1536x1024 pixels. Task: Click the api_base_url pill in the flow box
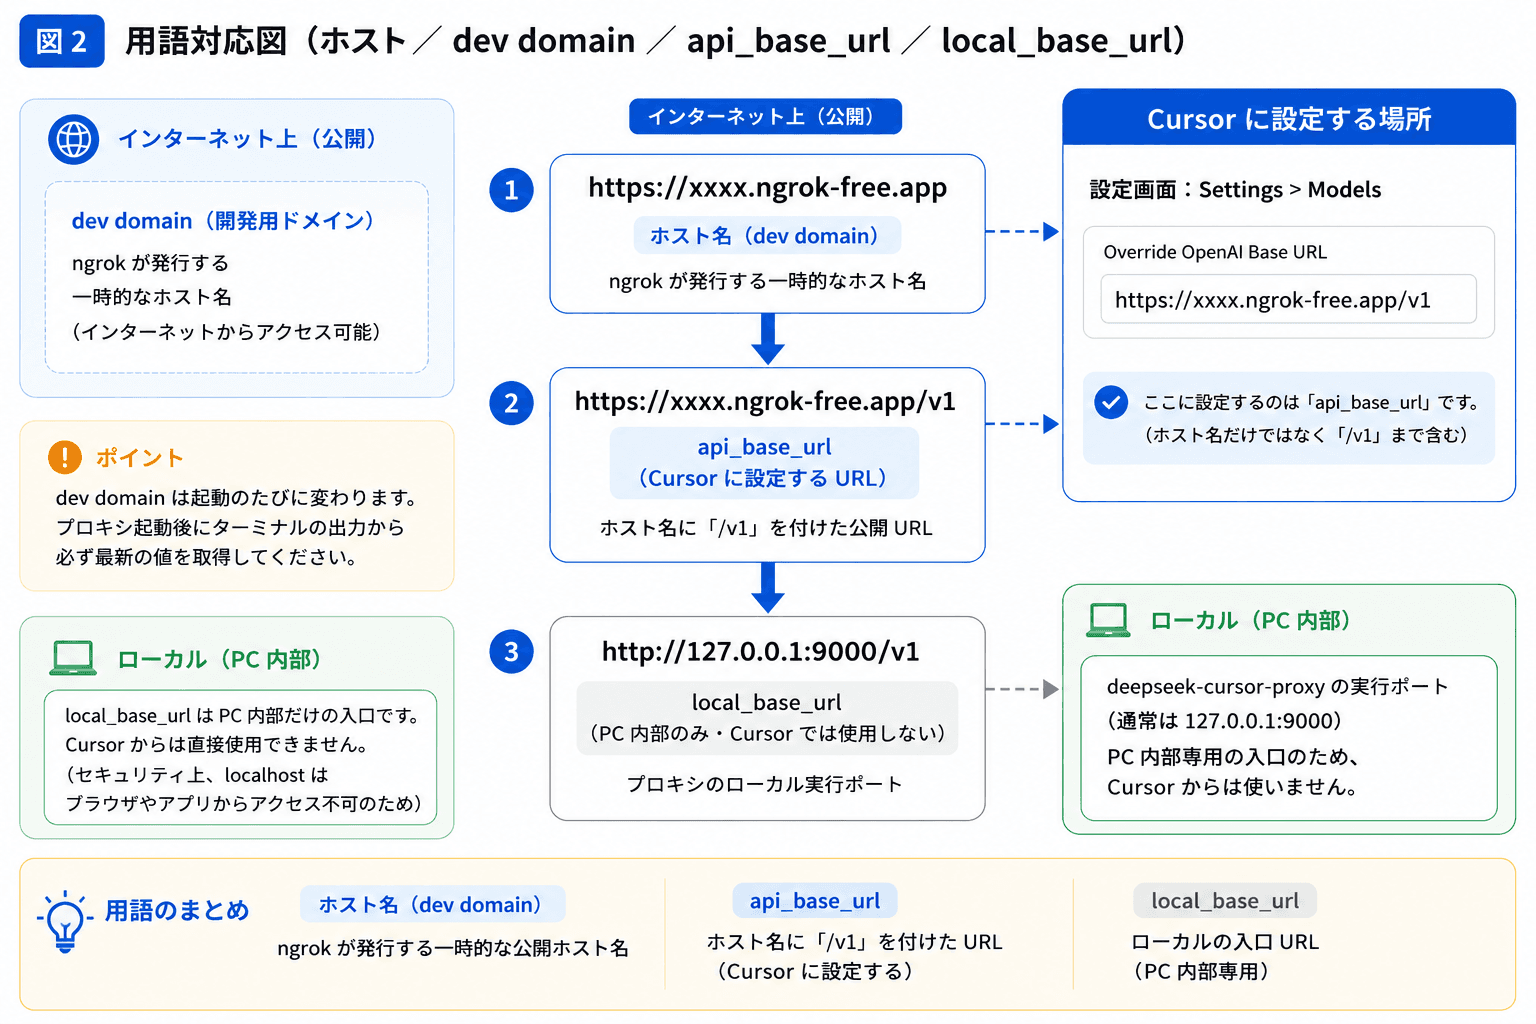click(764, 463)
